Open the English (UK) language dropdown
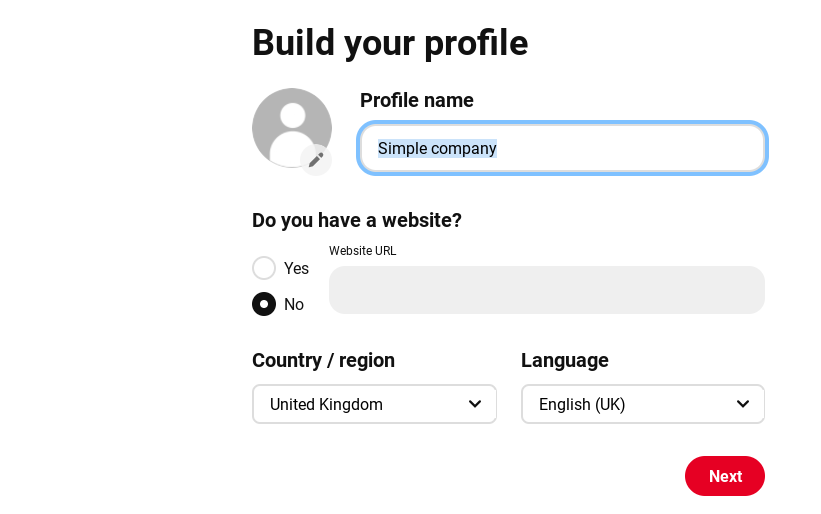 643,404
